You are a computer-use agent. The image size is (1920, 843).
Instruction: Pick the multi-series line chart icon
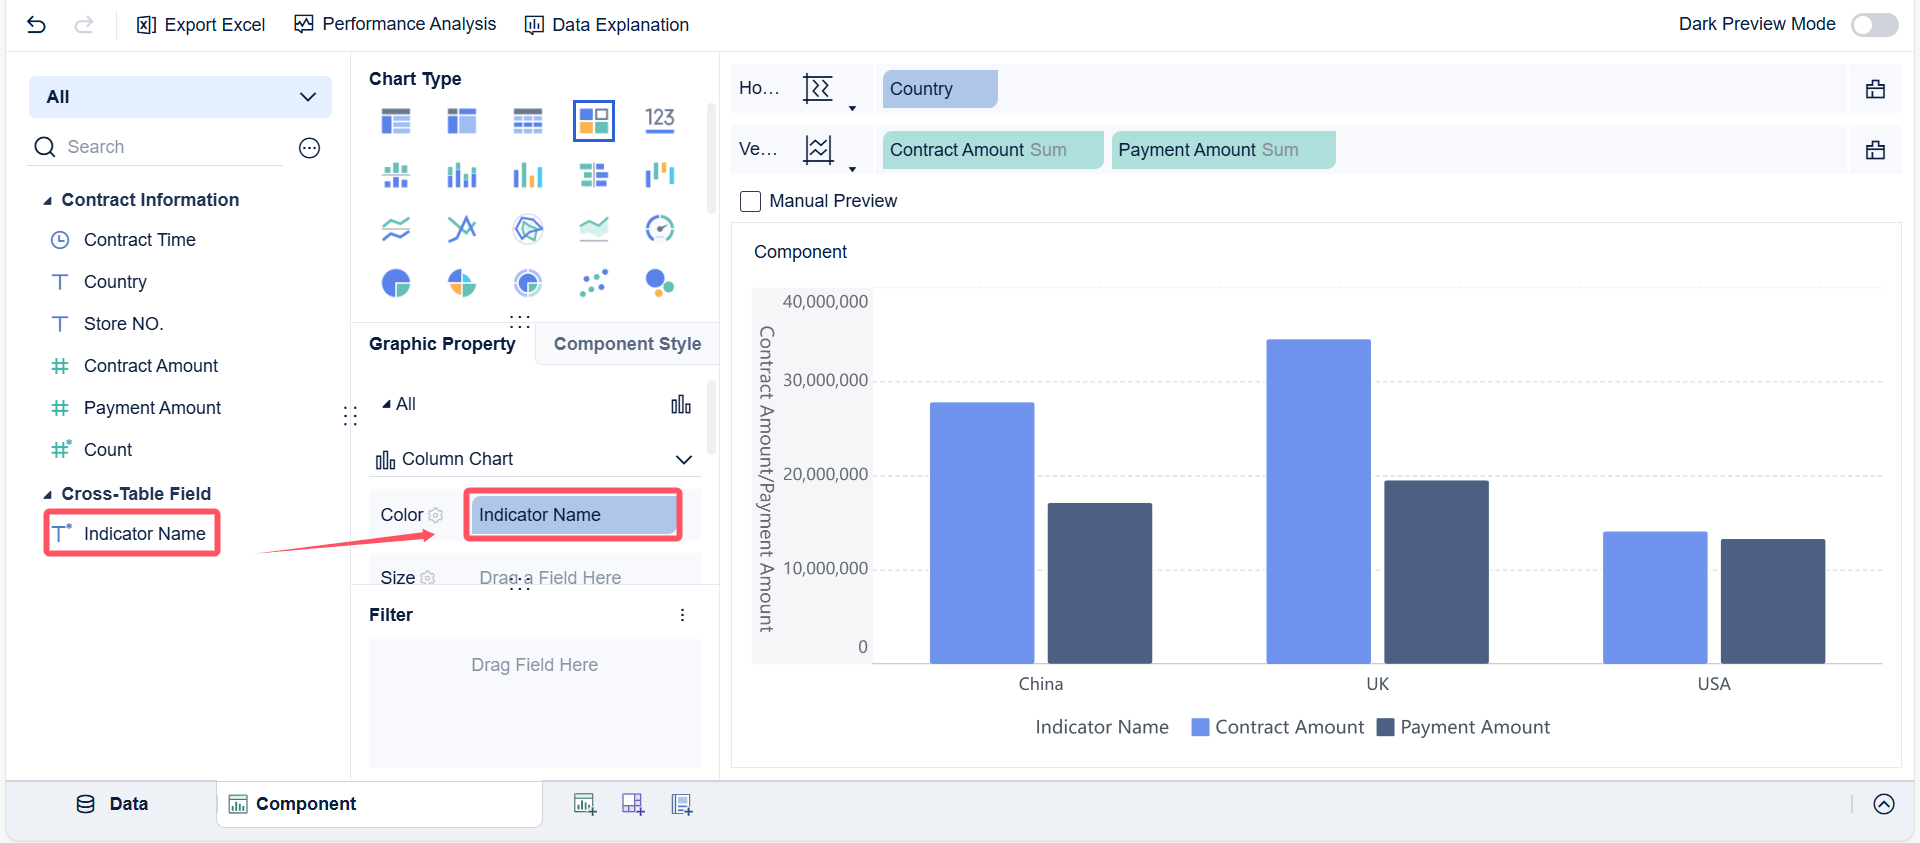(x=462, y=229)
